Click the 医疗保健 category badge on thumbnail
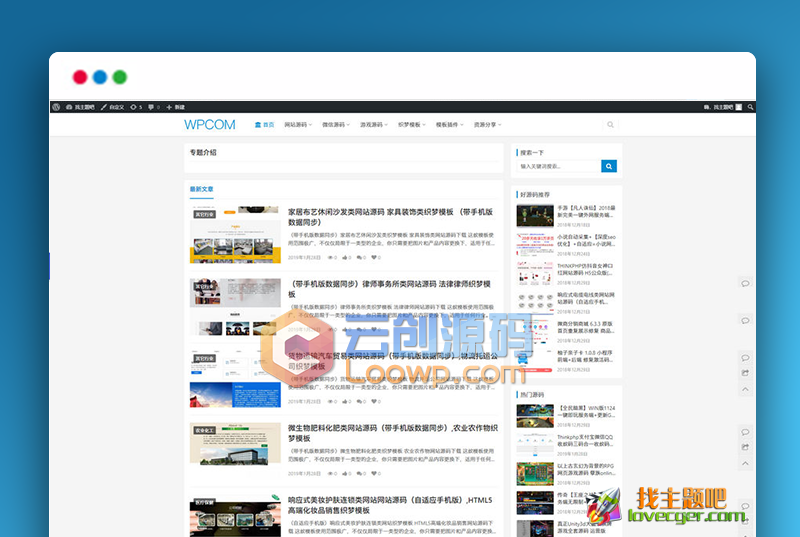 pyautogui.click(x=205, y=502)
